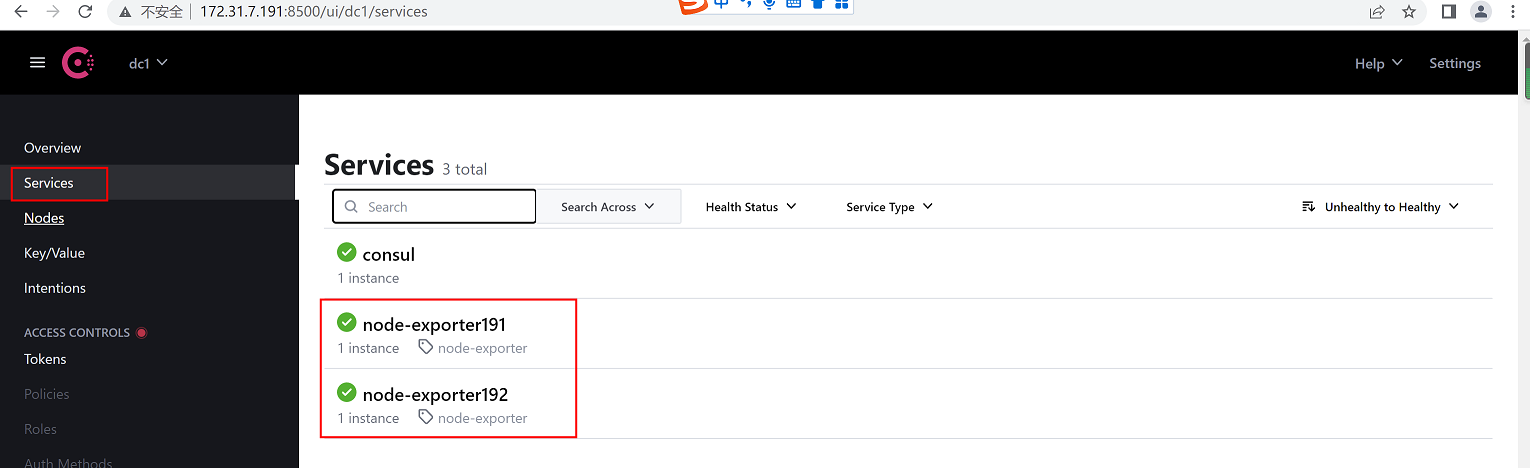Open browser three-dot menu
Viewport: 1530px width, 468px height.
point(1515,12)
